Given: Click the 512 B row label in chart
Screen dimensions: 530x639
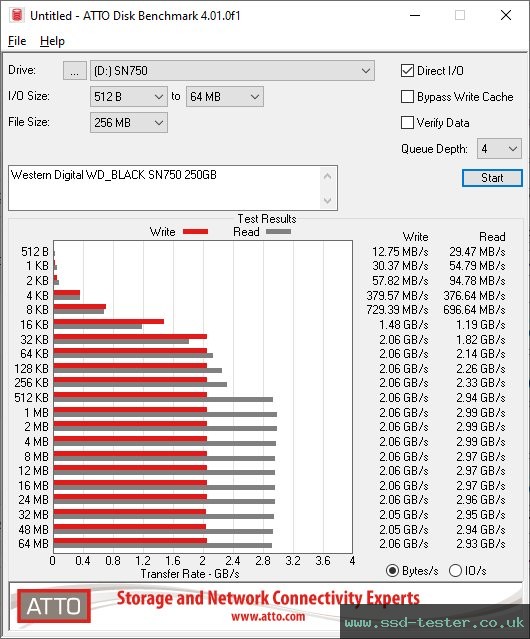Looking at the screenshot, I should click(x=35, y=252).
